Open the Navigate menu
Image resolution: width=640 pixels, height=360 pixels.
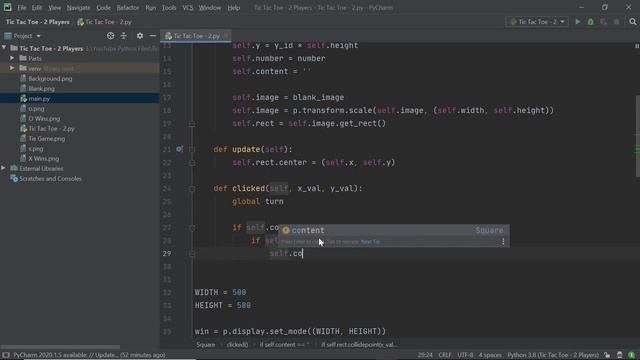pos(78,8)
